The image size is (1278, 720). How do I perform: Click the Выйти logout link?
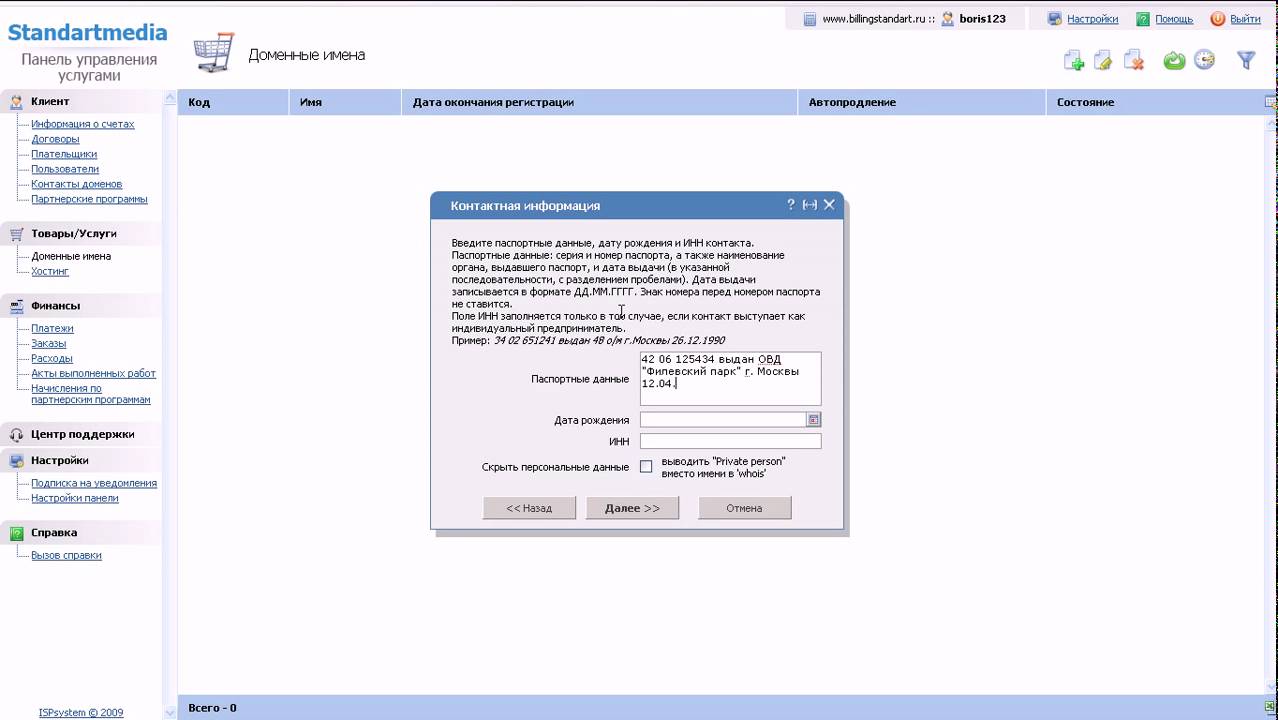1245,19
